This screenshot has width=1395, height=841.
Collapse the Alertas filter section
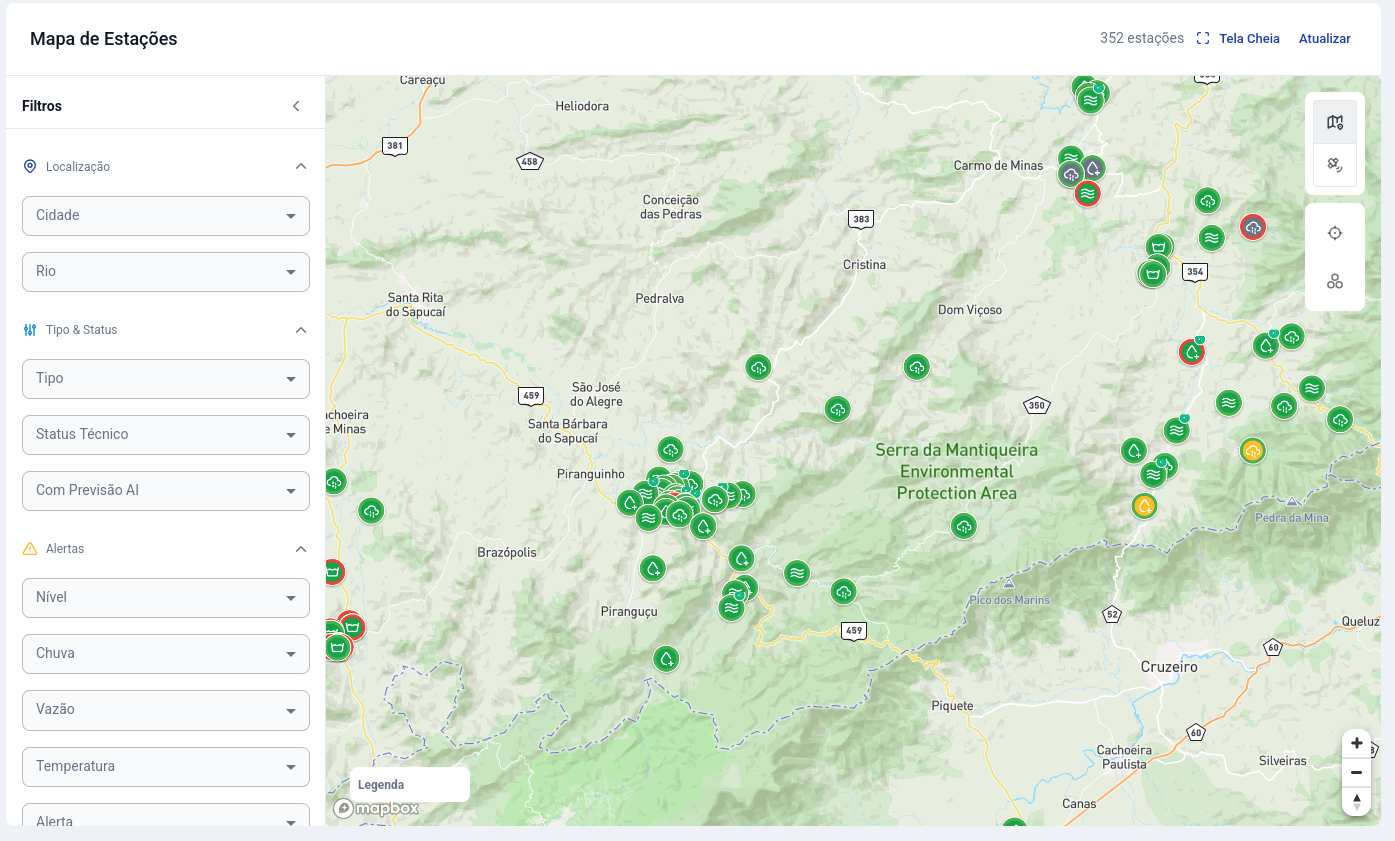click(301, 548)
